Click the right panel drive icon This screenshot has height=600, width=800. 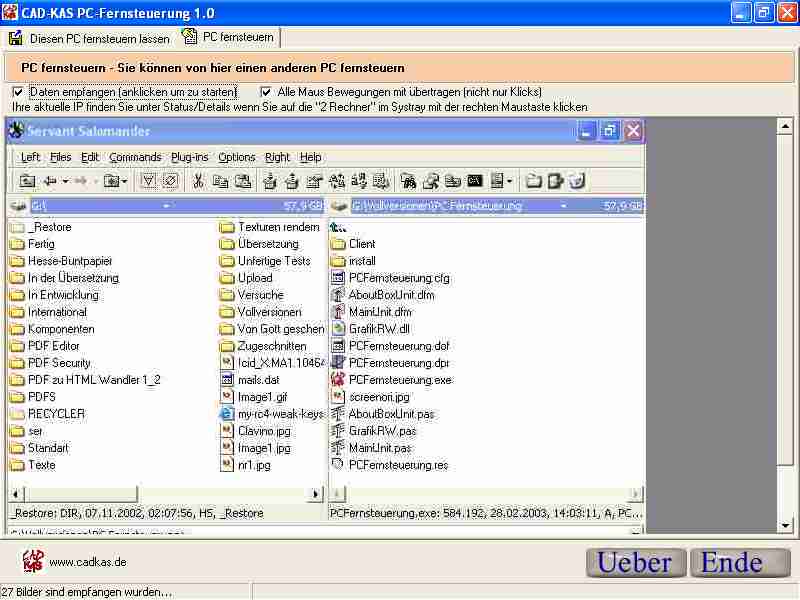[339, 206]
